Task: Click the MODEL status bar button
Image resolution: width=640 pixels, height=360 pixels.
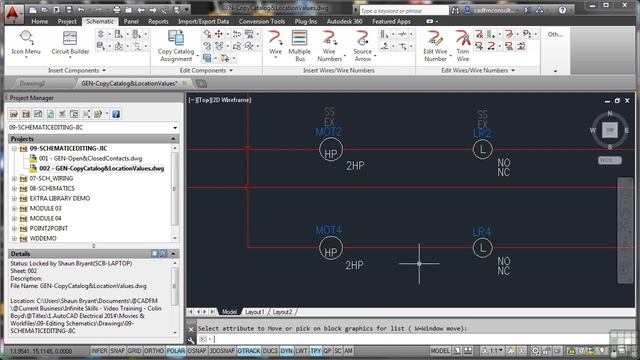Action: coord(440,351)
